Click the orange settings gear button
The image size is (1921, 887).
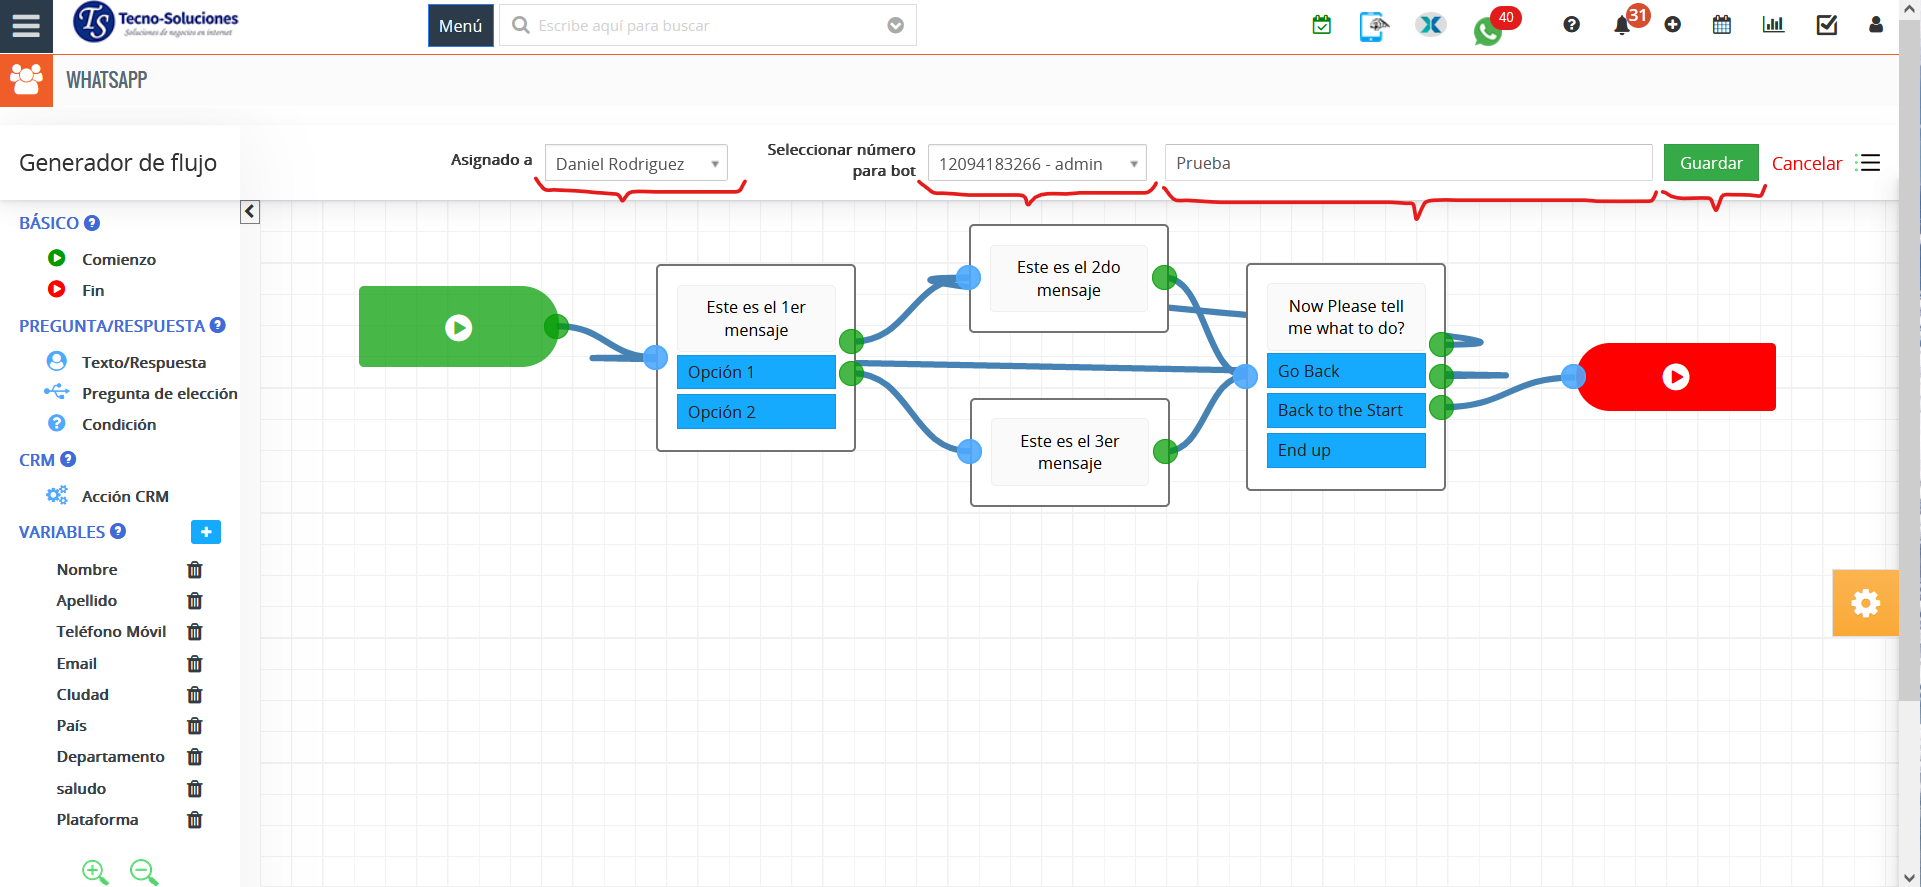click(x=1865, y=603)
